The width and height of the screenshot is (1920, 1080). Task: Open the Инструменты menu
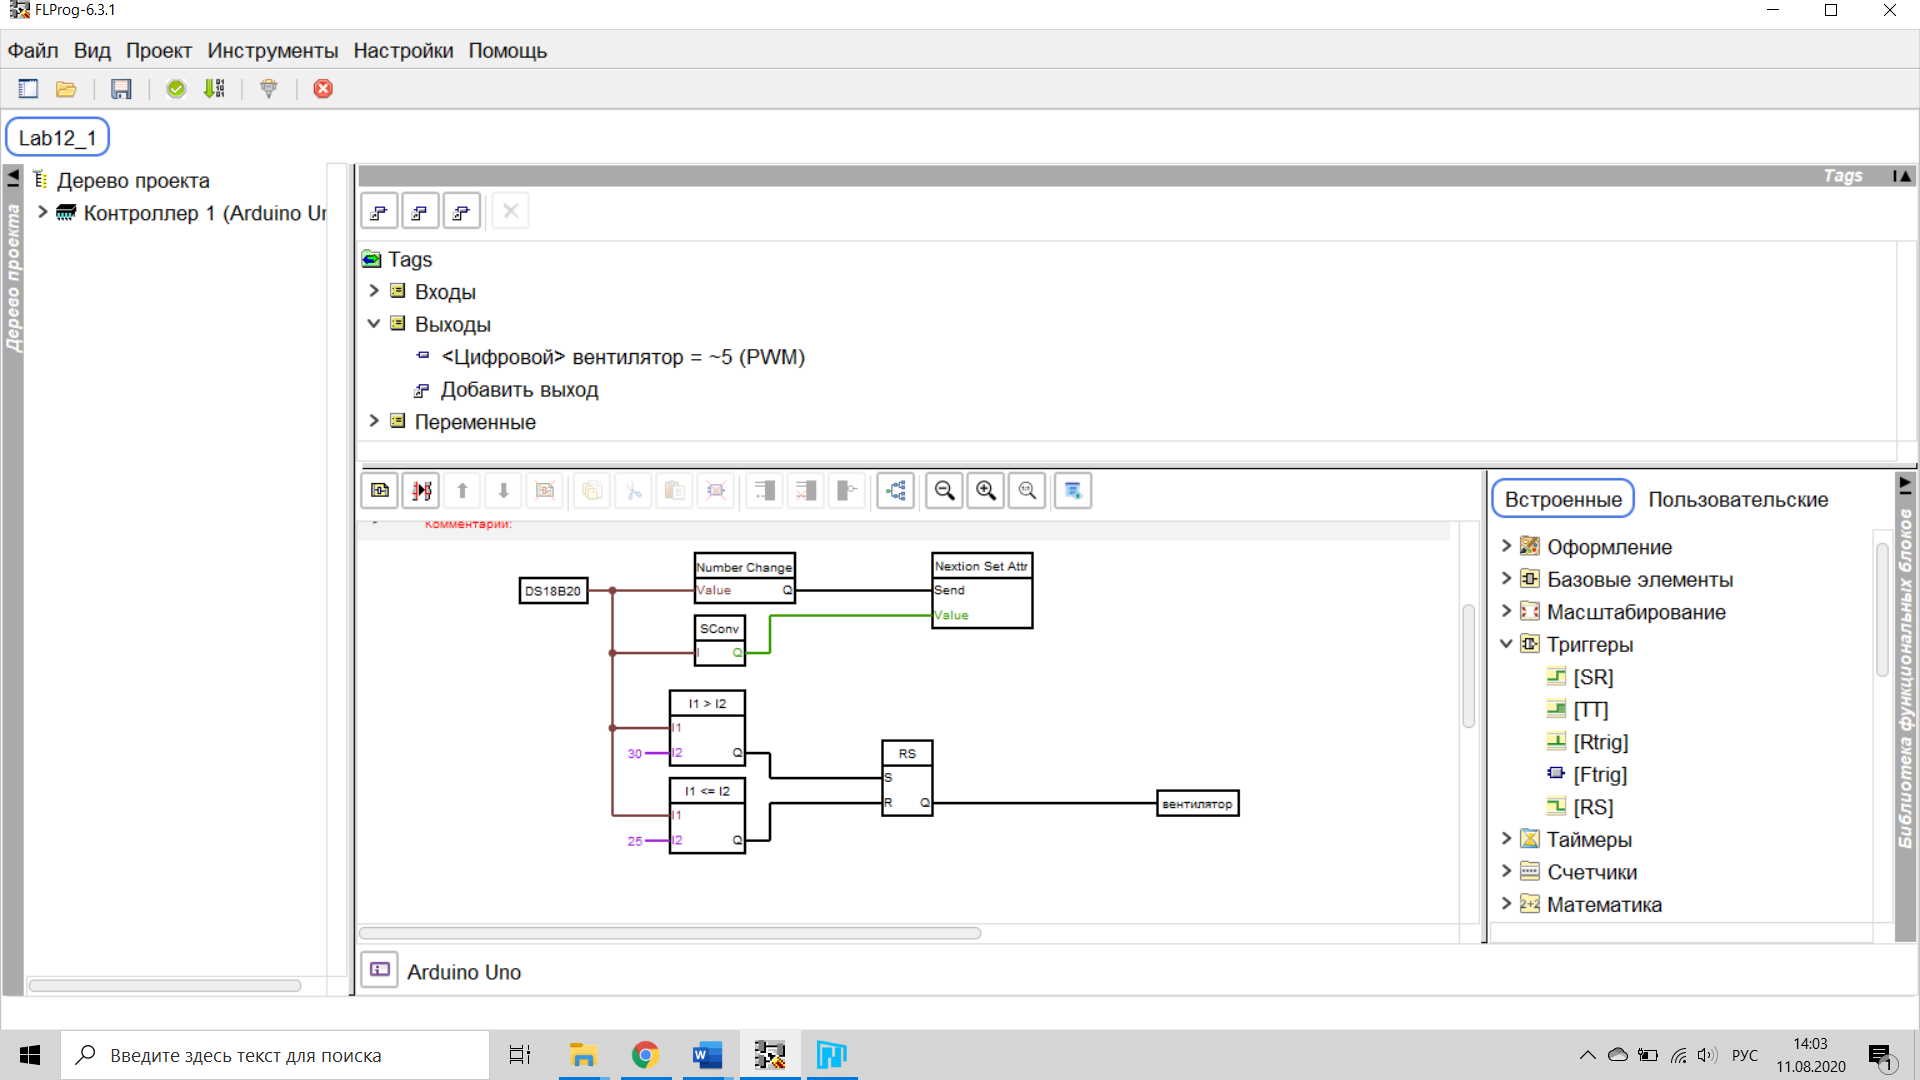point(272,51)
